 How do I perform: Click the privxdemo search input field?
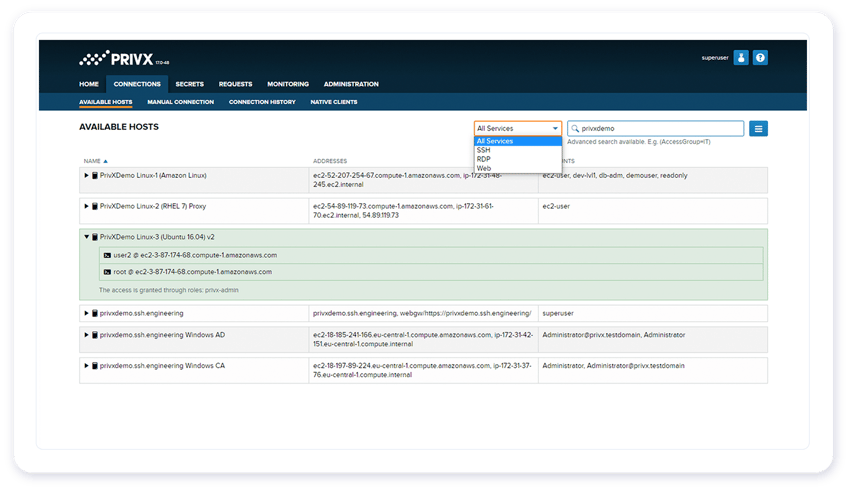[x=660, y=129]
